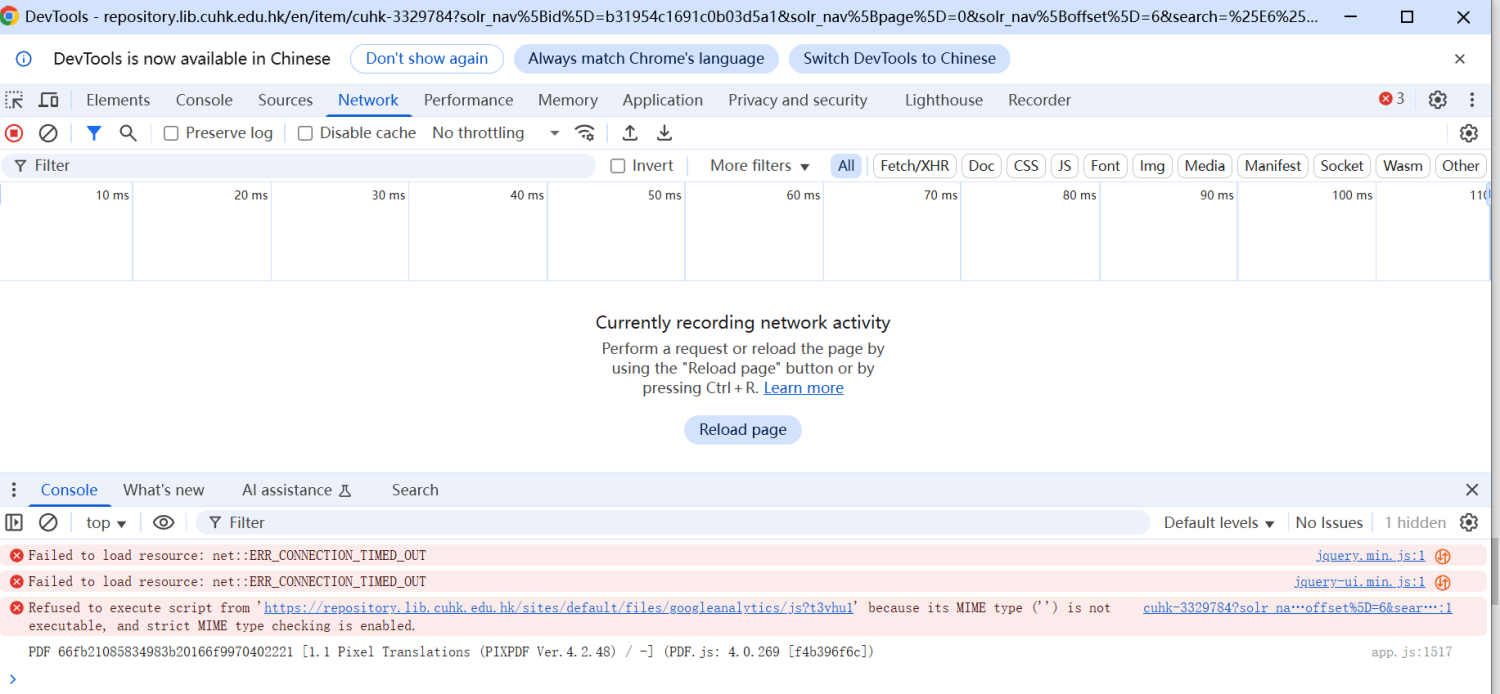Tick the Invert filter checkbox
This screenshot has height=694, width=1500.
tap(618, 166)
